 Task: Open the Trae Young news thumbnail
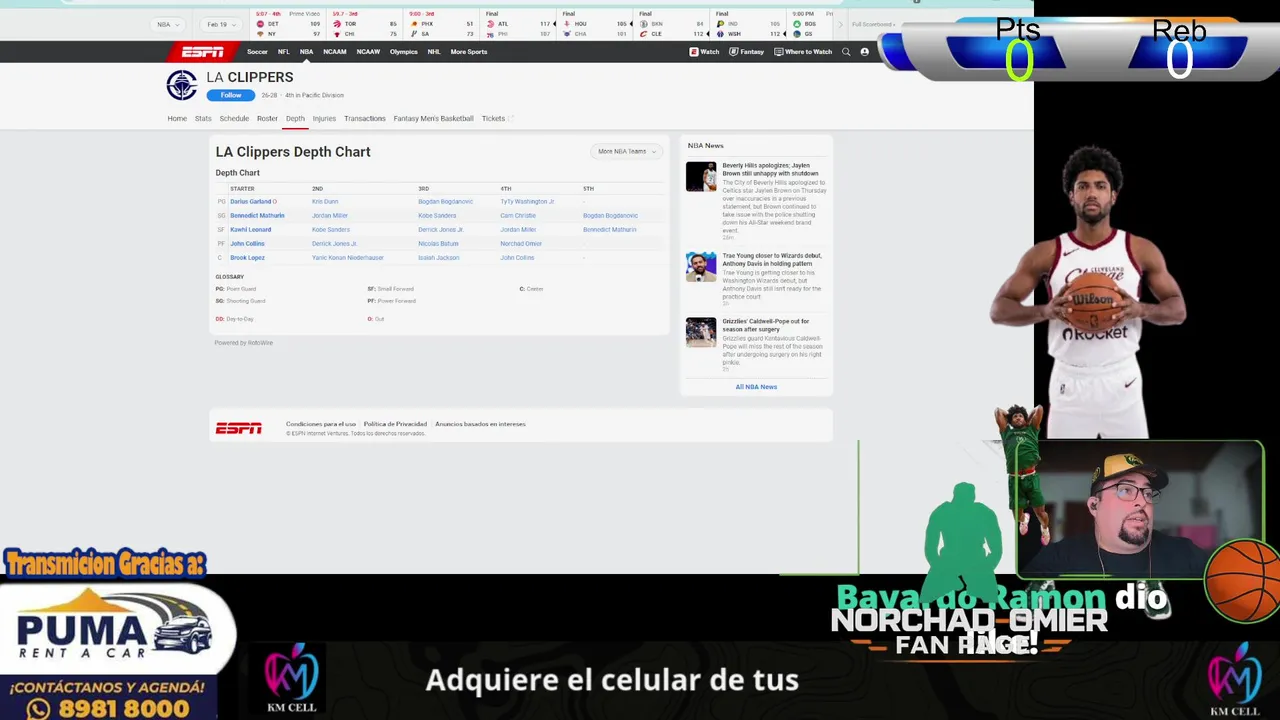point(701,267)
